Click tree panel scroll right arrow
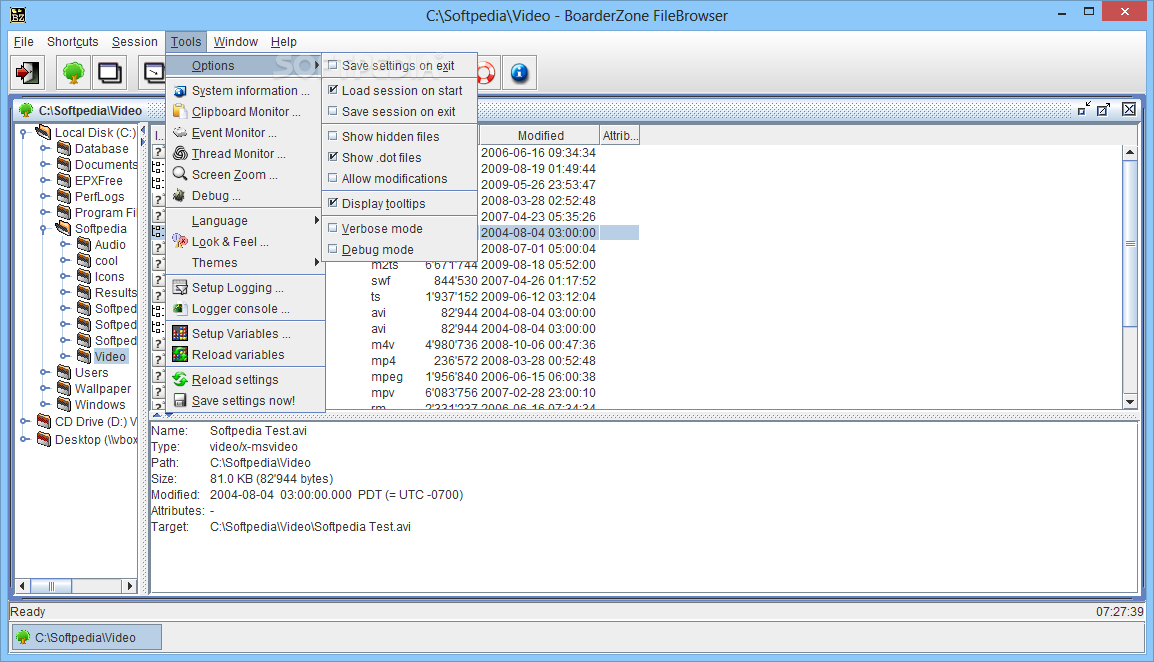 point(130,586)
